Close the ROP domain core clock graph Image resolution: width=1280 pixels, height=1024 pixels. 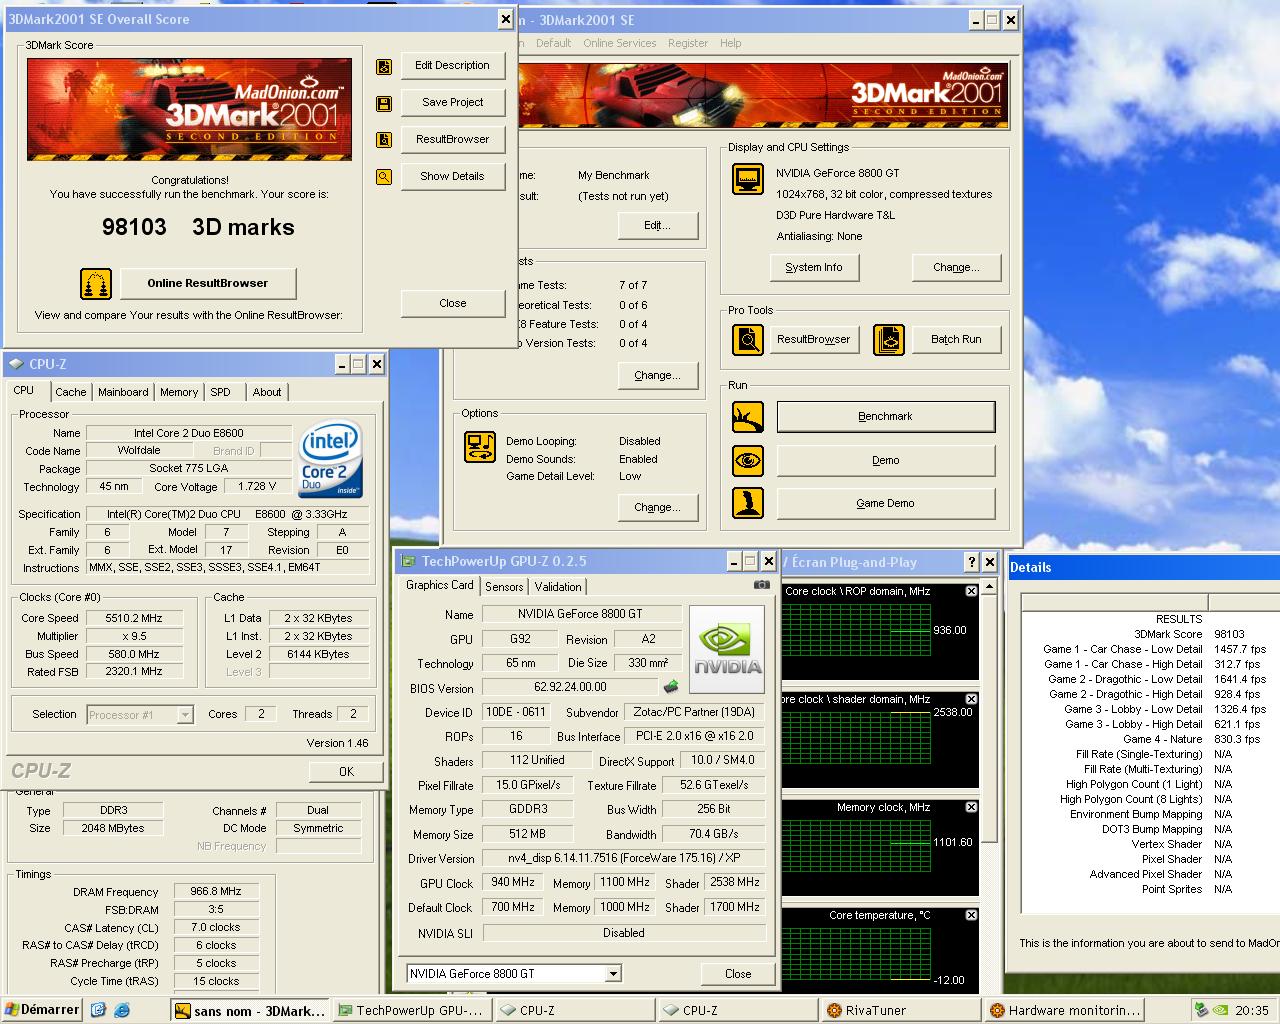(971, 591)
